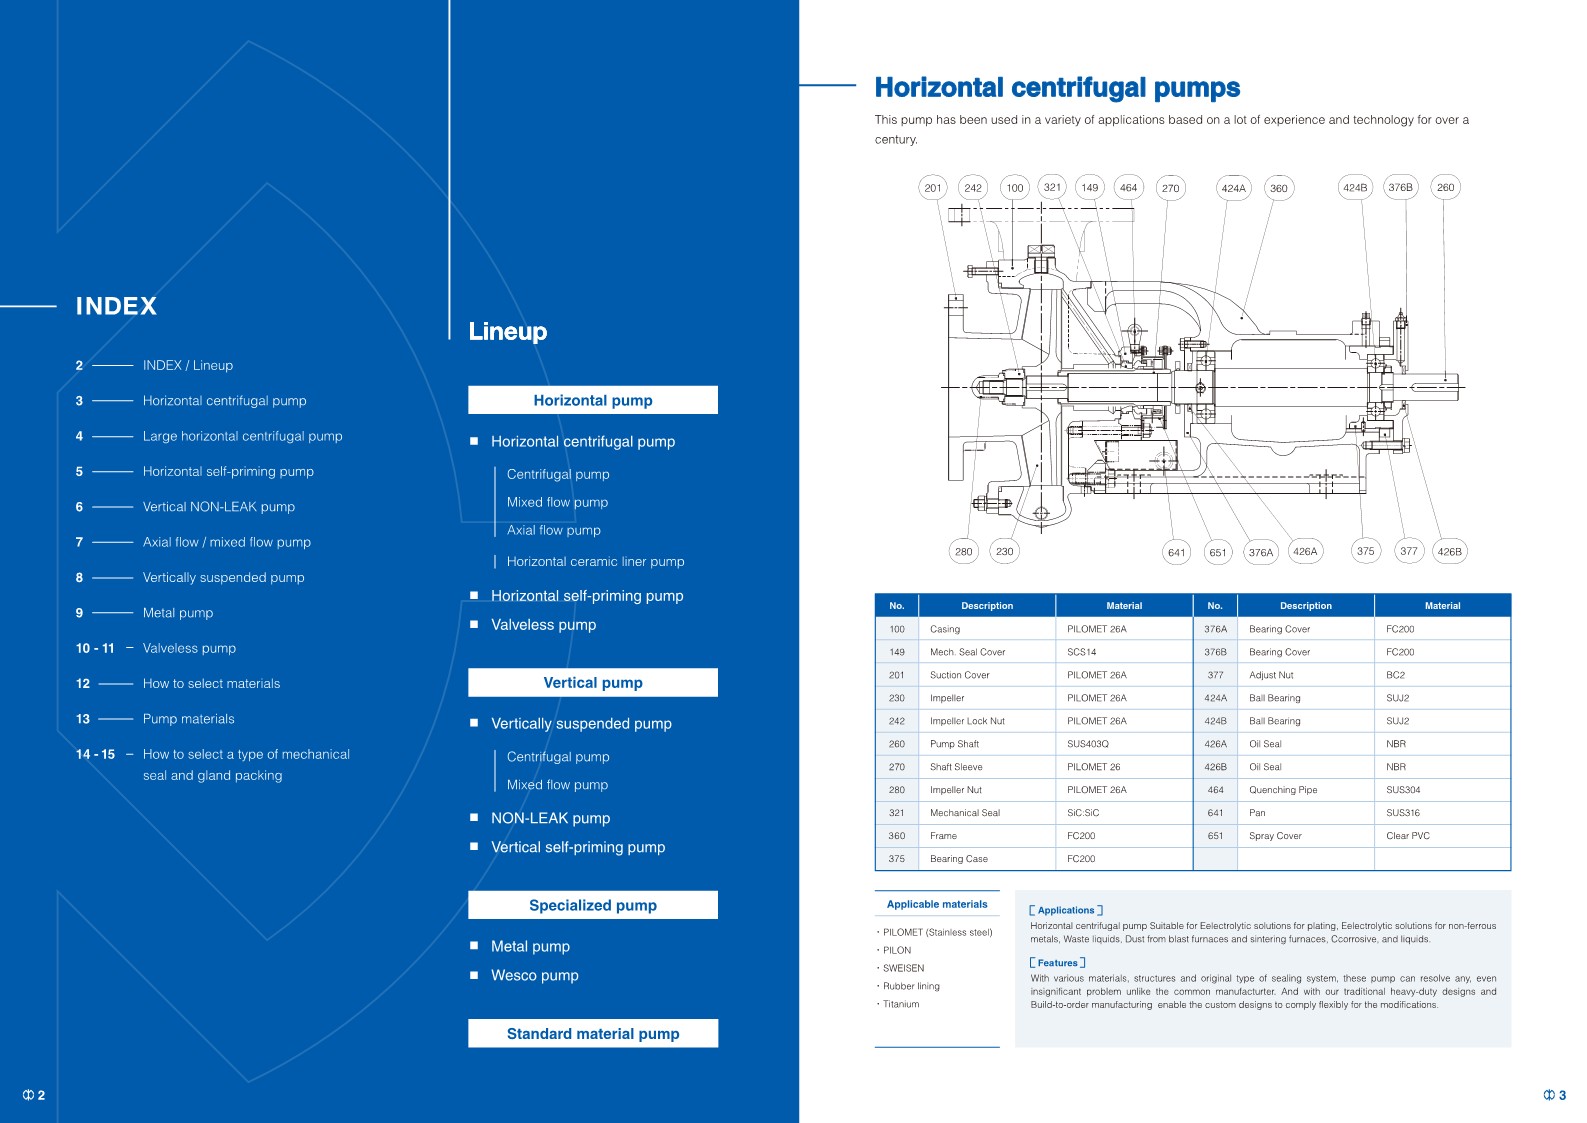Click part callout bubble 641
This screenshot has height=1123, width=1587.
click(x=1177, y=552)
